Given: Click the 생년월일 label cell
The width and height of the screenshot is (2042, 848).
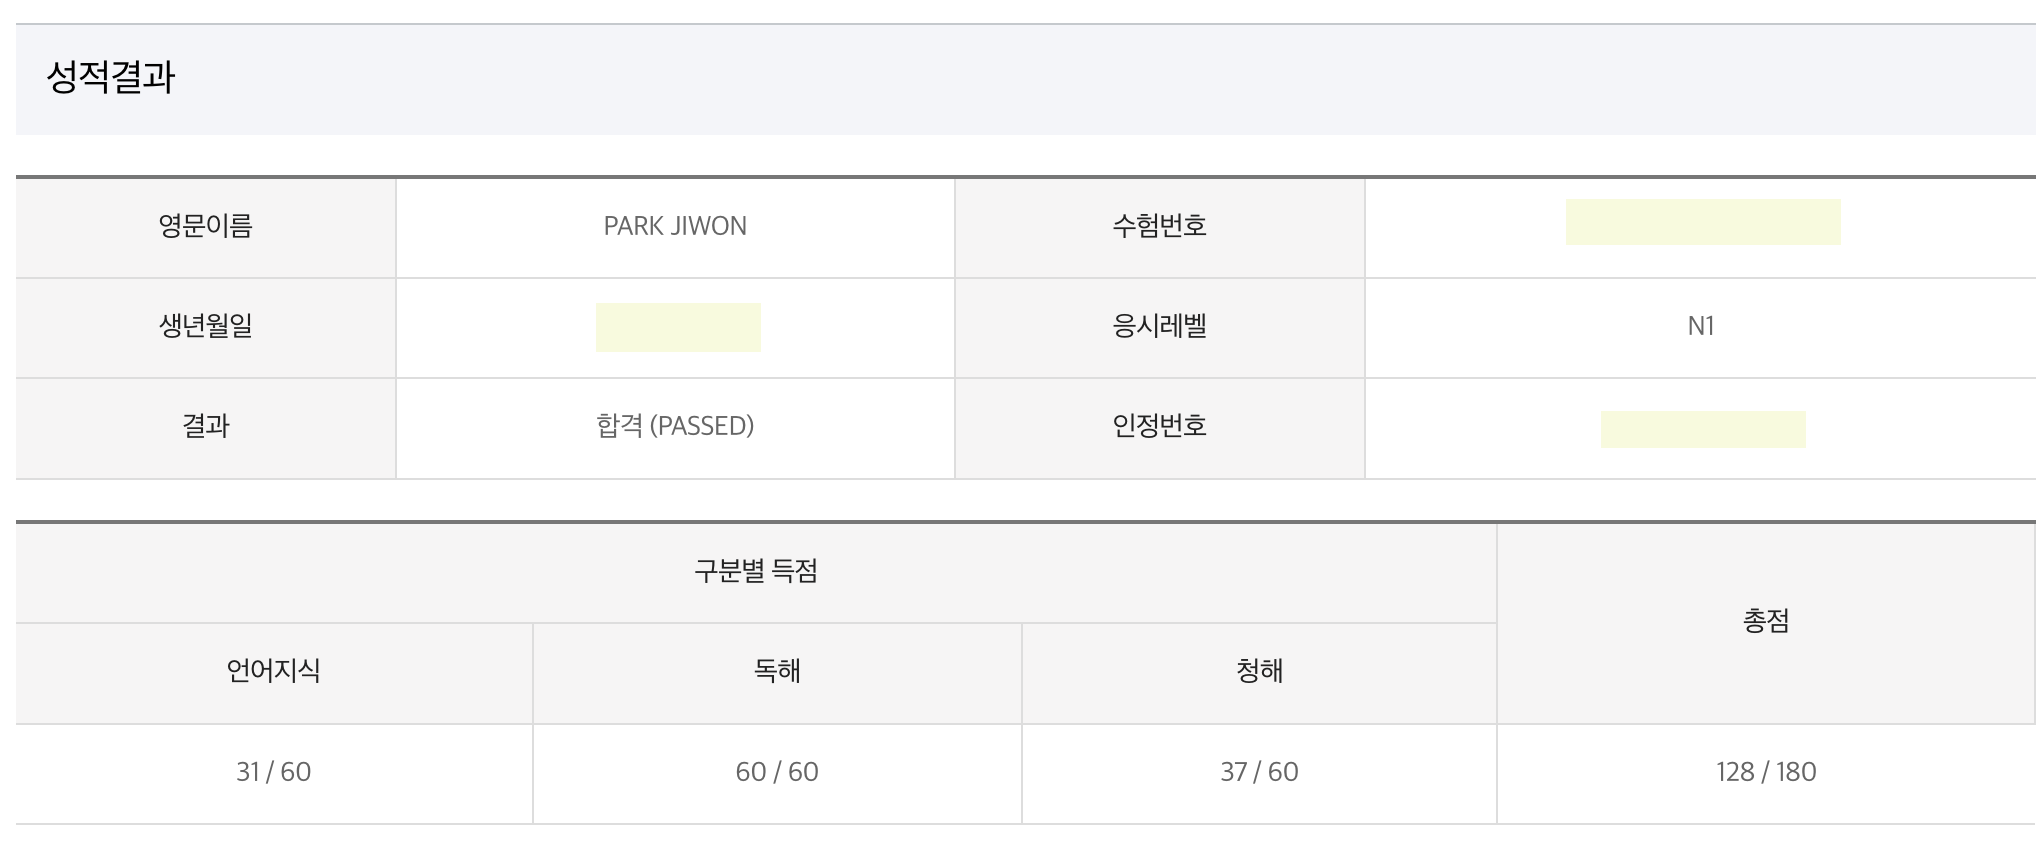Looking at the screenshot, I should [x=206, y=326].
